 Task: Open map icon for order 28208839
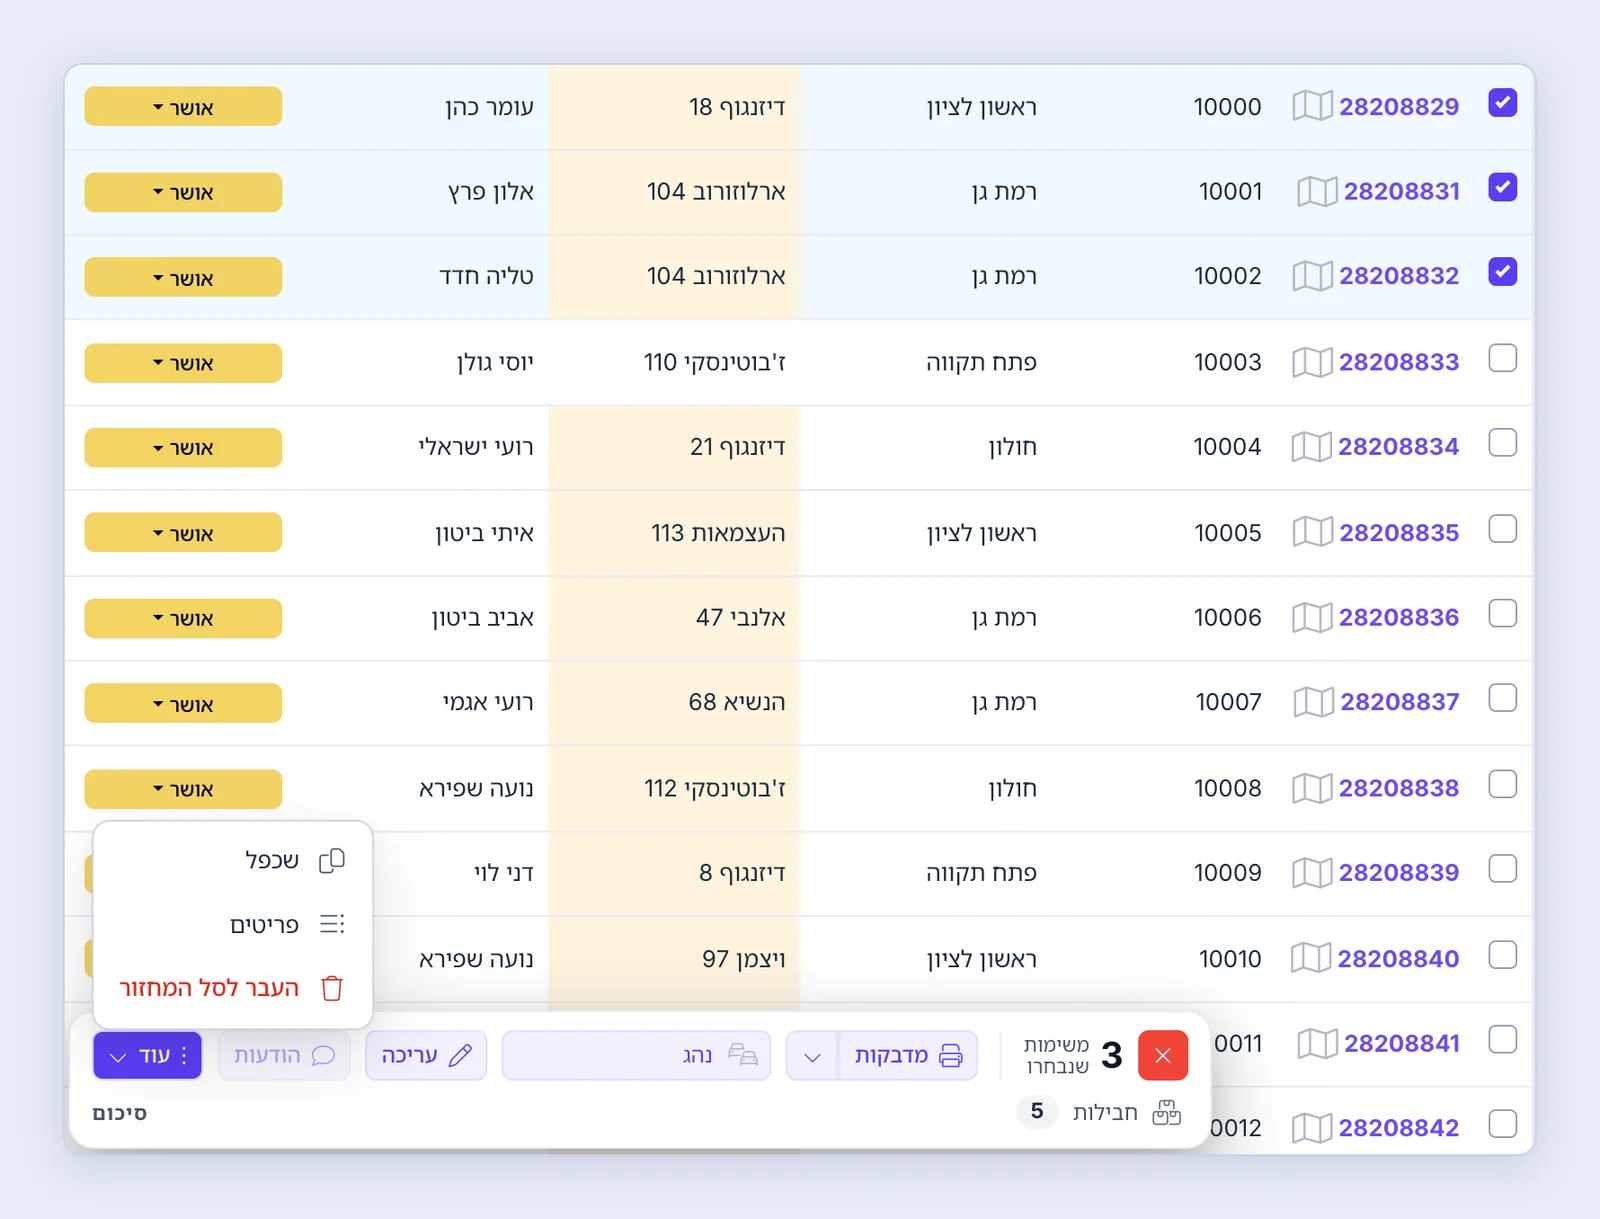1312,873
